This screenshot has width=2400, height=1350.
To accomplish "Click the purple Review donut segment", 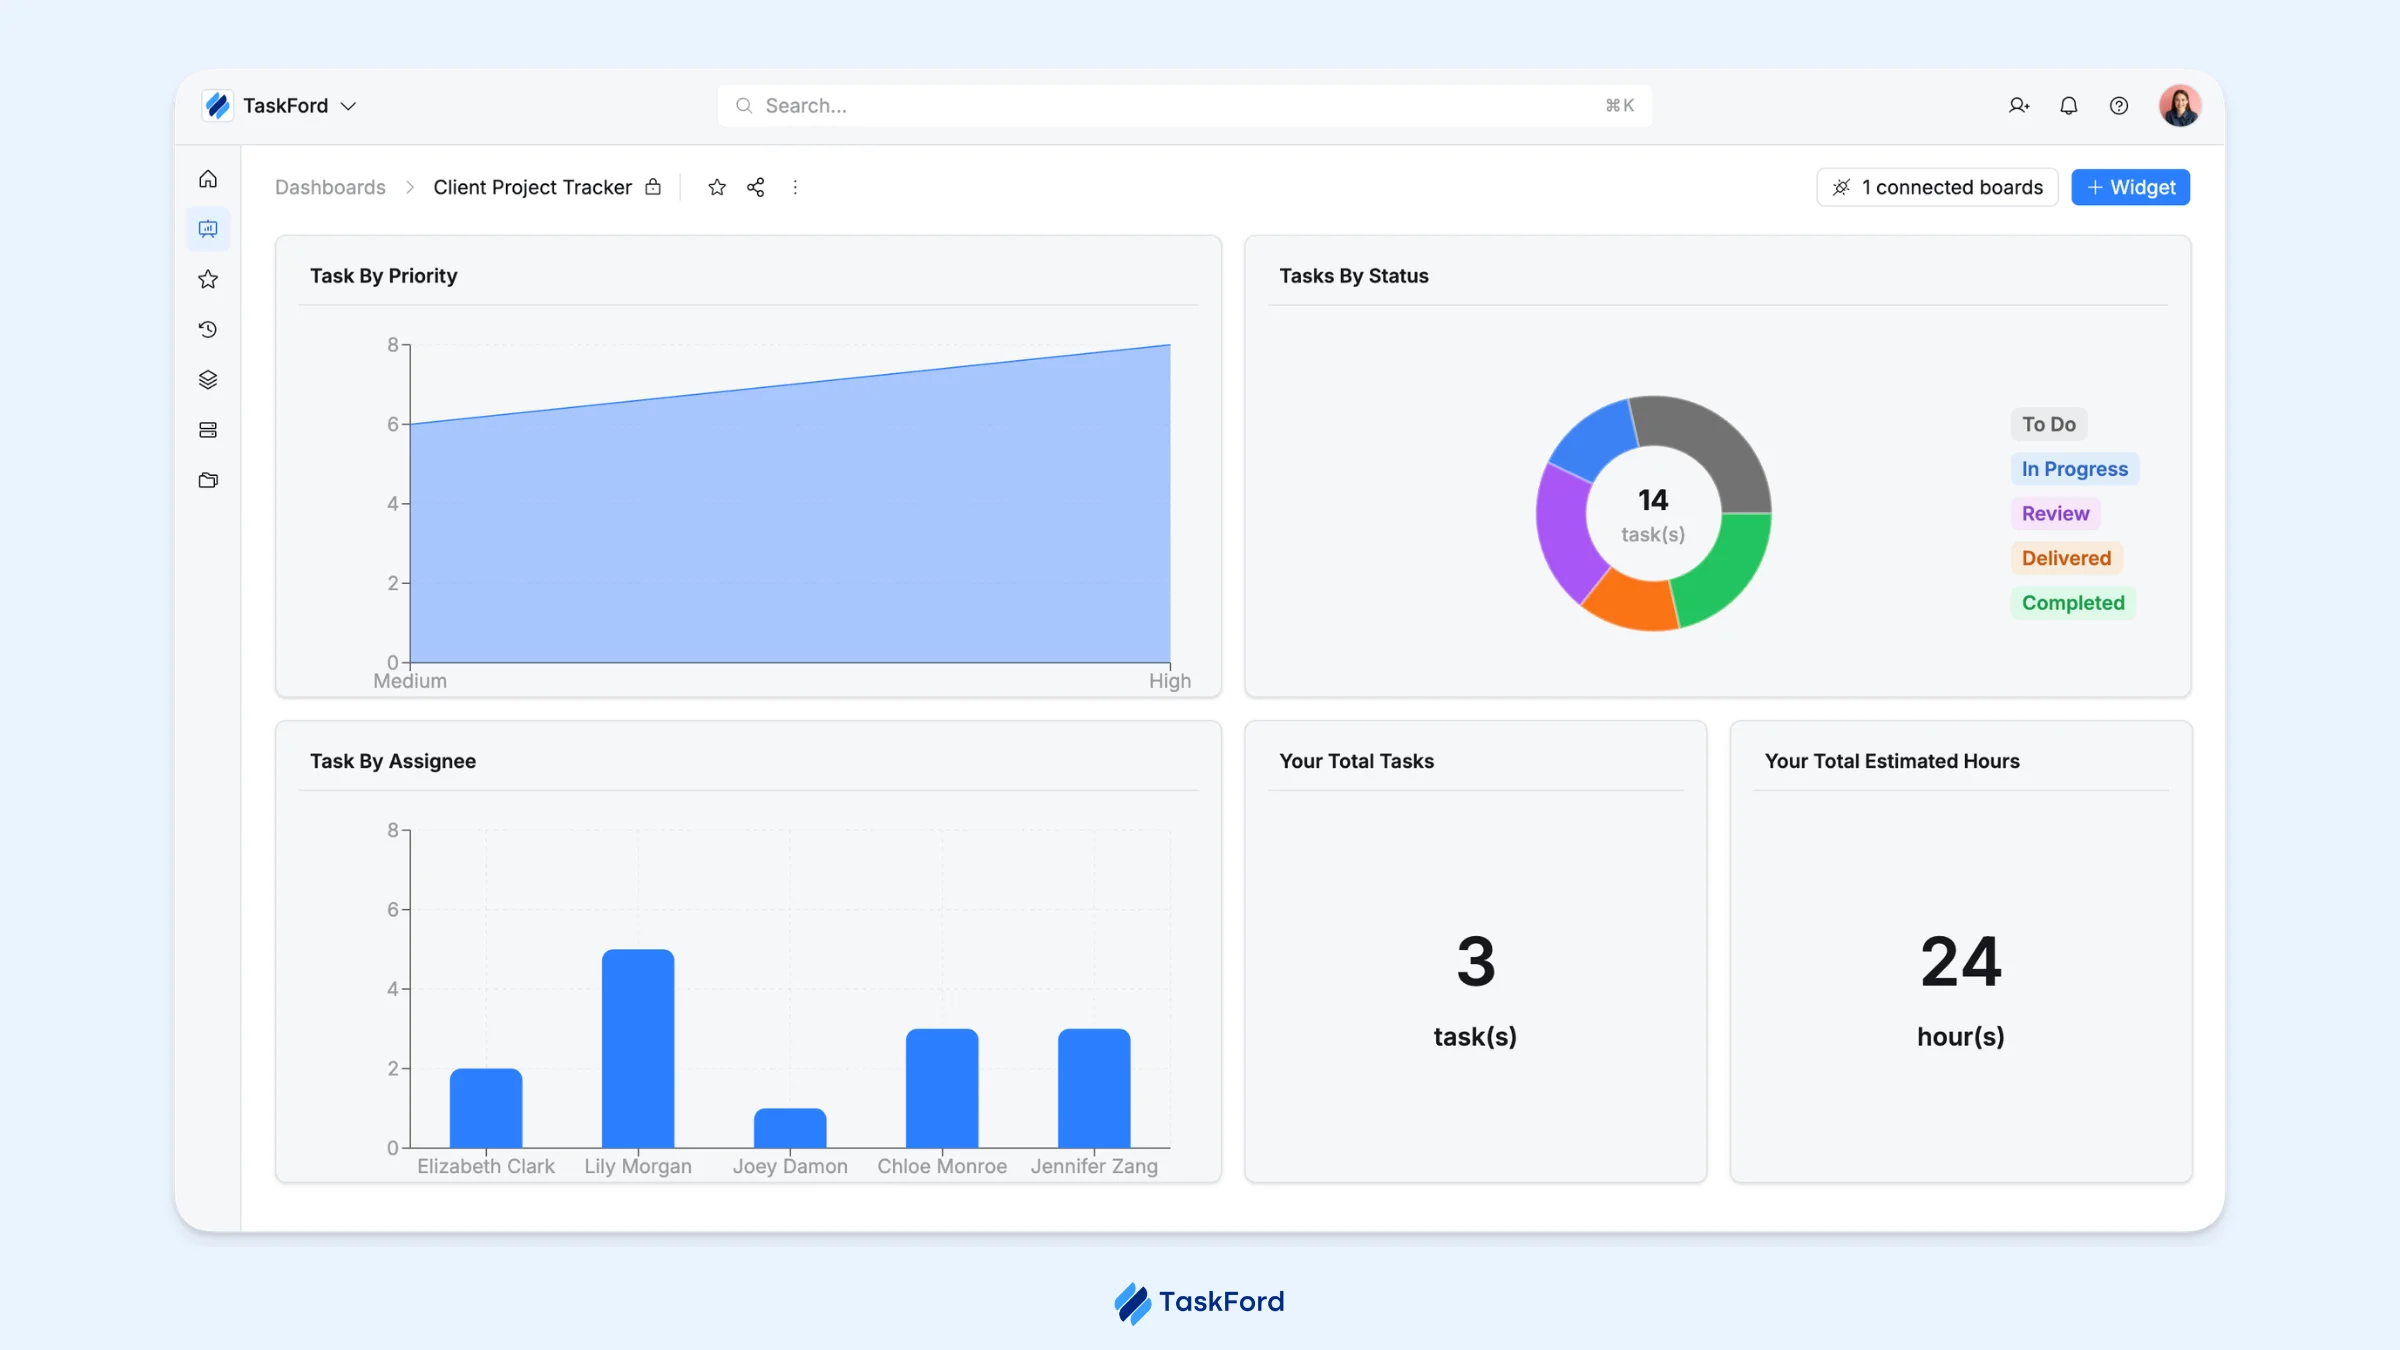I will 1565,531.
